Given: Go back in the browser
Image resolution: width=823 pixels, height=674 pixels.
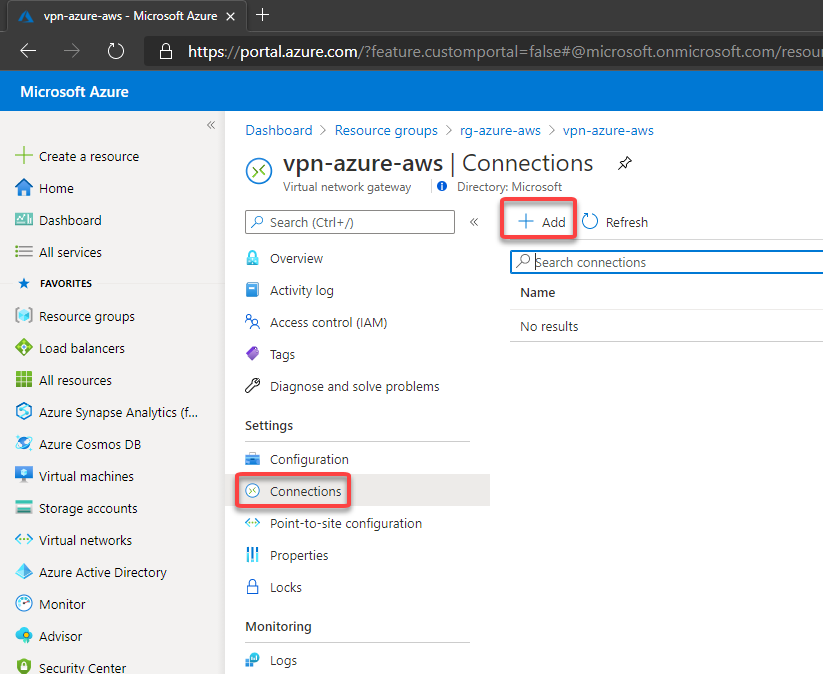Looking at the screenshot, I should pyautogui.click(x=28, y=51).
